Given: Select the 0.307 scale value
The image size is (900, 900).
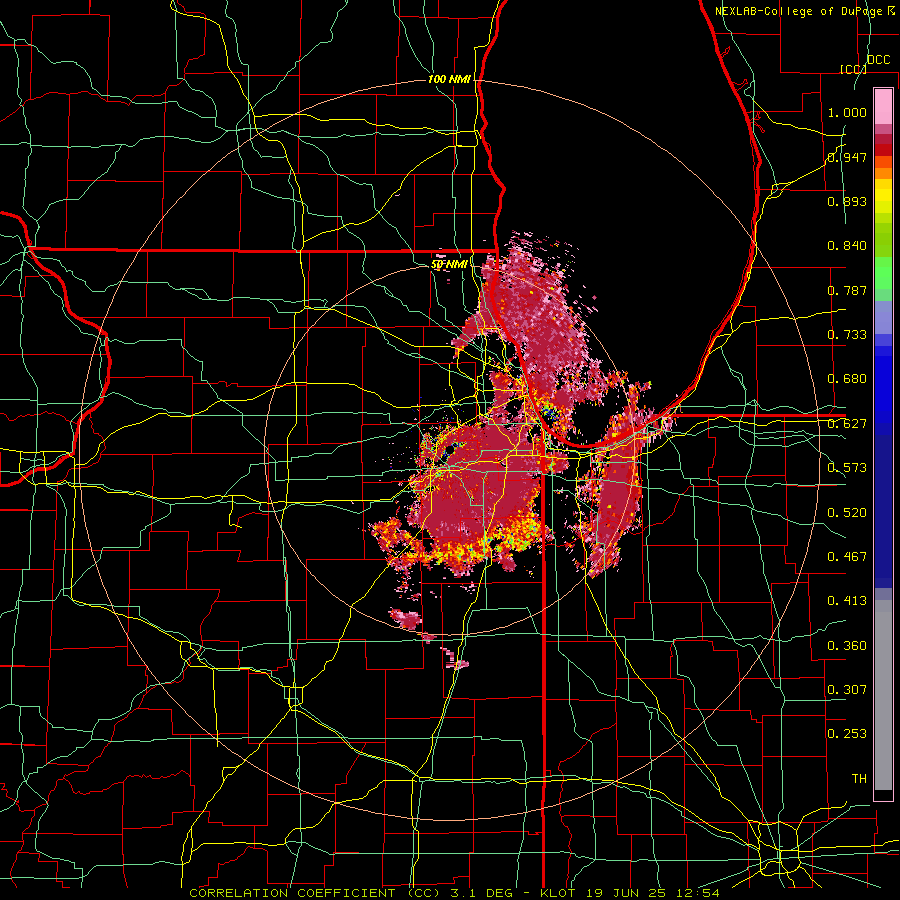Looking at the screenshot, I should click(x=847, y=690).
